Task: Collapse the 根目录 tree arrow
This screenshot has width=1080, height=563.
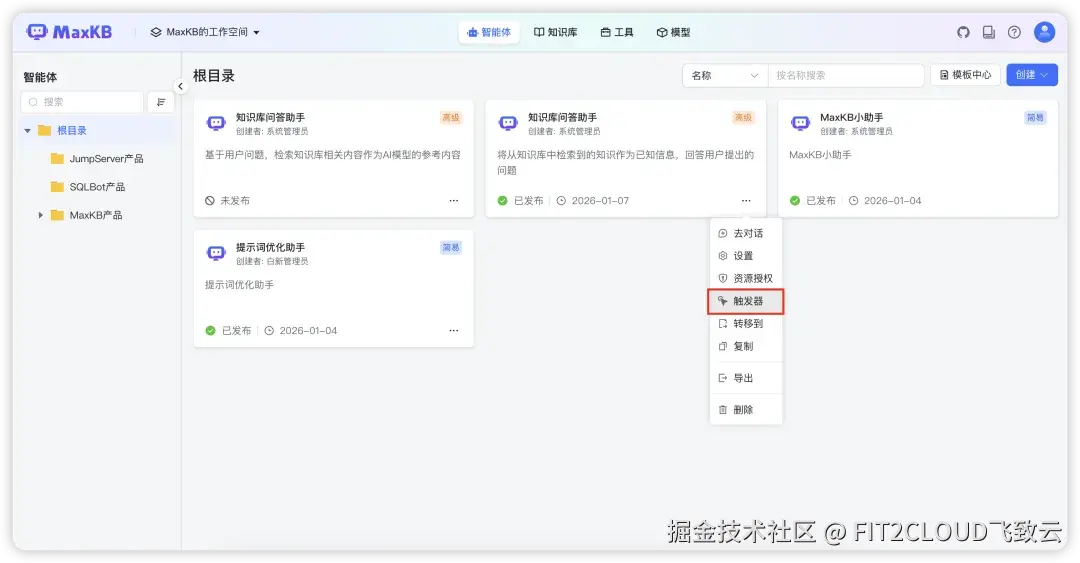Action: point(28,130)
